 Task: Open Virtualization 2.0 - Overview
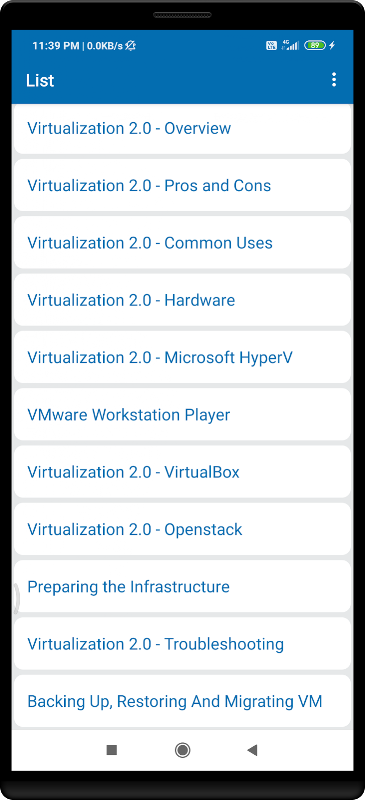pos(182,129)
